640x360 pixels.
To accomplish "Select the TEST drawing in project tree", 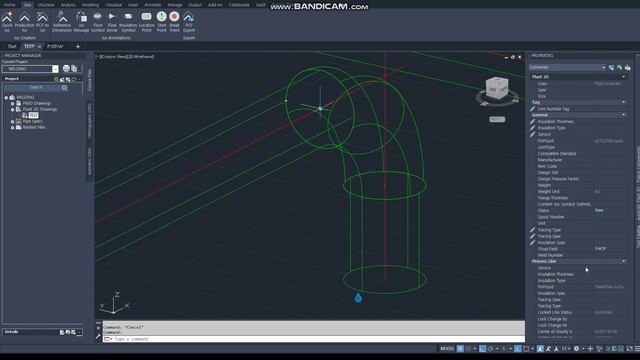I will click(33, 116).
